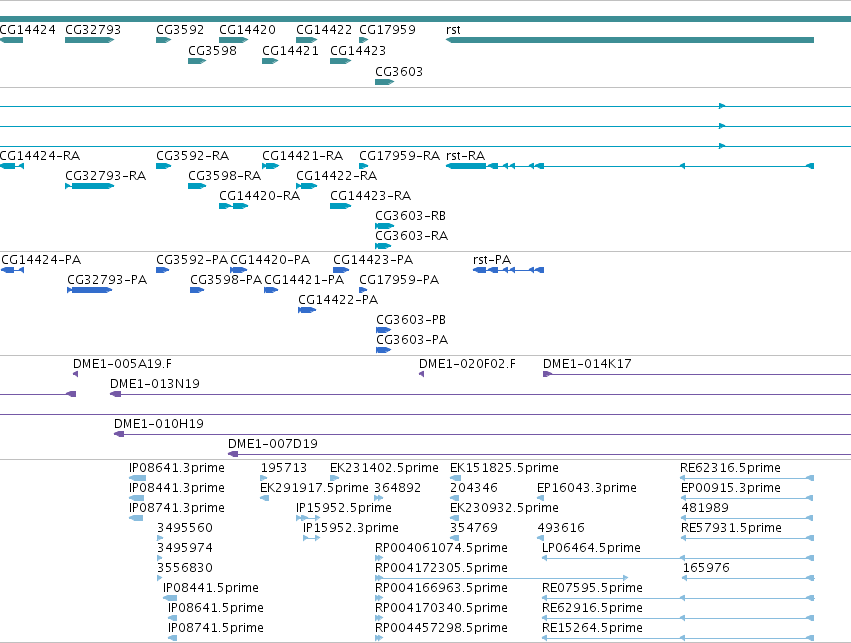Select the CG32793-RA transcript label
Image resolution: width=851 pixels, height=643 pixels.
pos(106,176)
